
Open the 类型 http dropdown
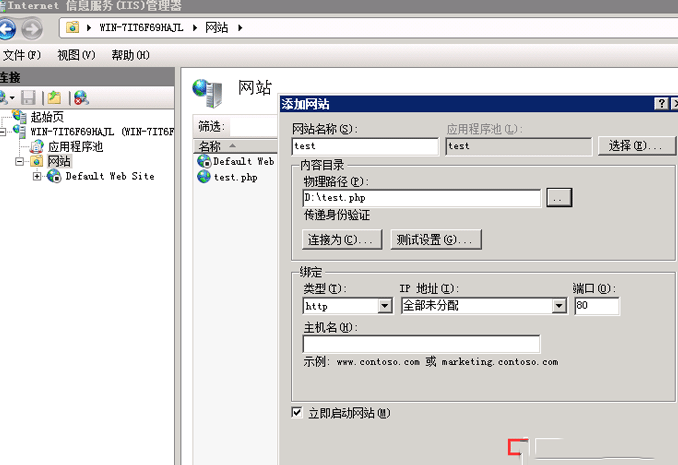pos(385,306)
